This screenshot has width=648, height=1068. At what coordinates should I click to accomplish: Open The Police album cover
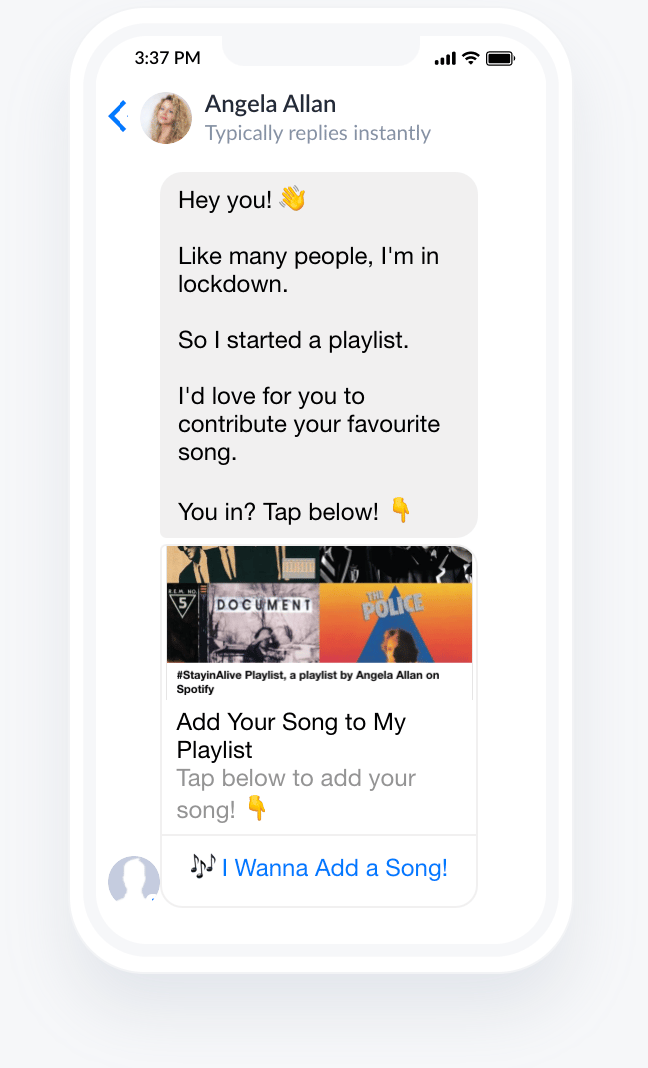click(x=396, y=622)
